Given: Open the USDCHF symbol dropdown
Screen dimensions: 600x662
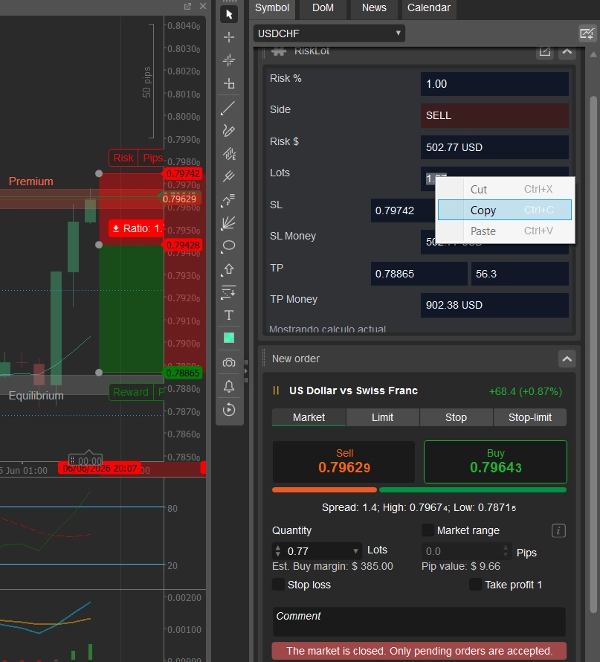Looking at the screenshot, I should click(x=329, y=33).
